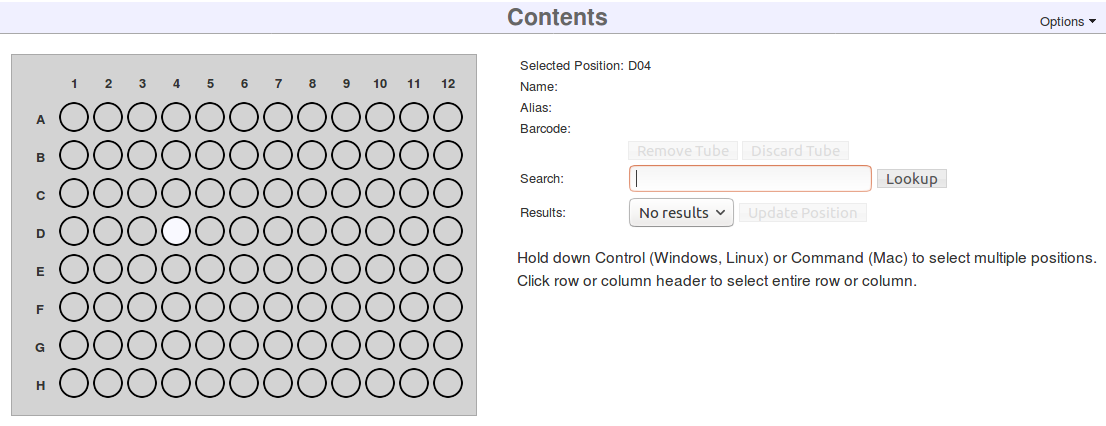This screenshot has width=1106, height=426.
Task: Choose well F9 on the plate
Action: pos(346,308)
